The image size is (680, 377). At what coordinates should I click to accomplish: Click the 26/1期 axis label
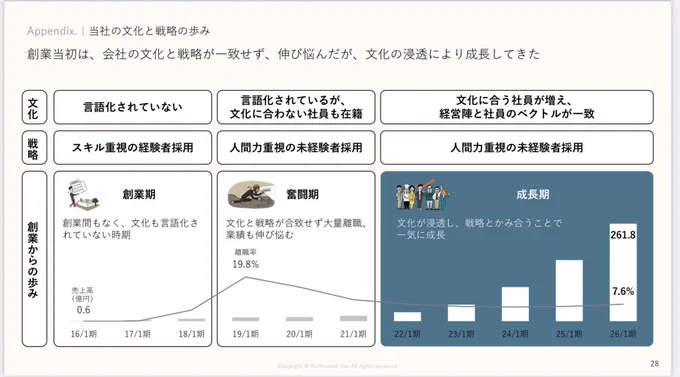[623, 334]
